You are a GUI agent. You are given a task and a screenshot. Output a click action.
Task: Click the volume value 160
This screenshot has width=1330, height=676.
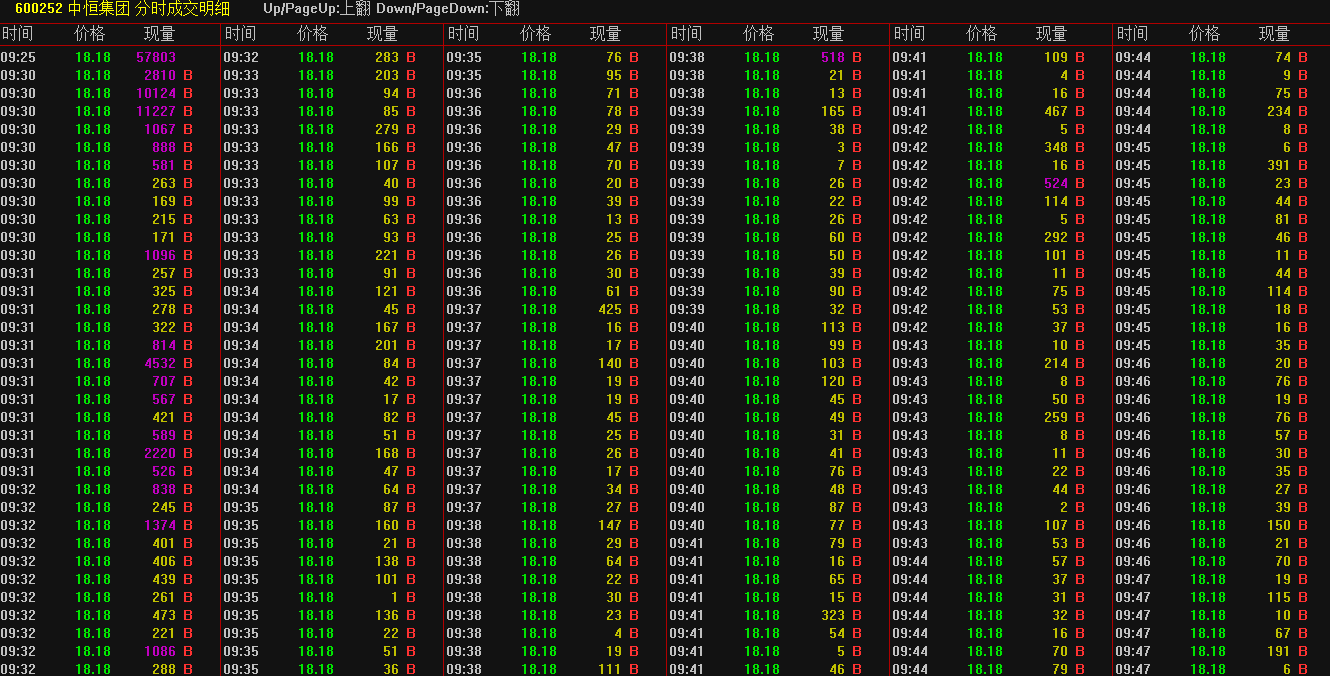(x=387, y=525)
